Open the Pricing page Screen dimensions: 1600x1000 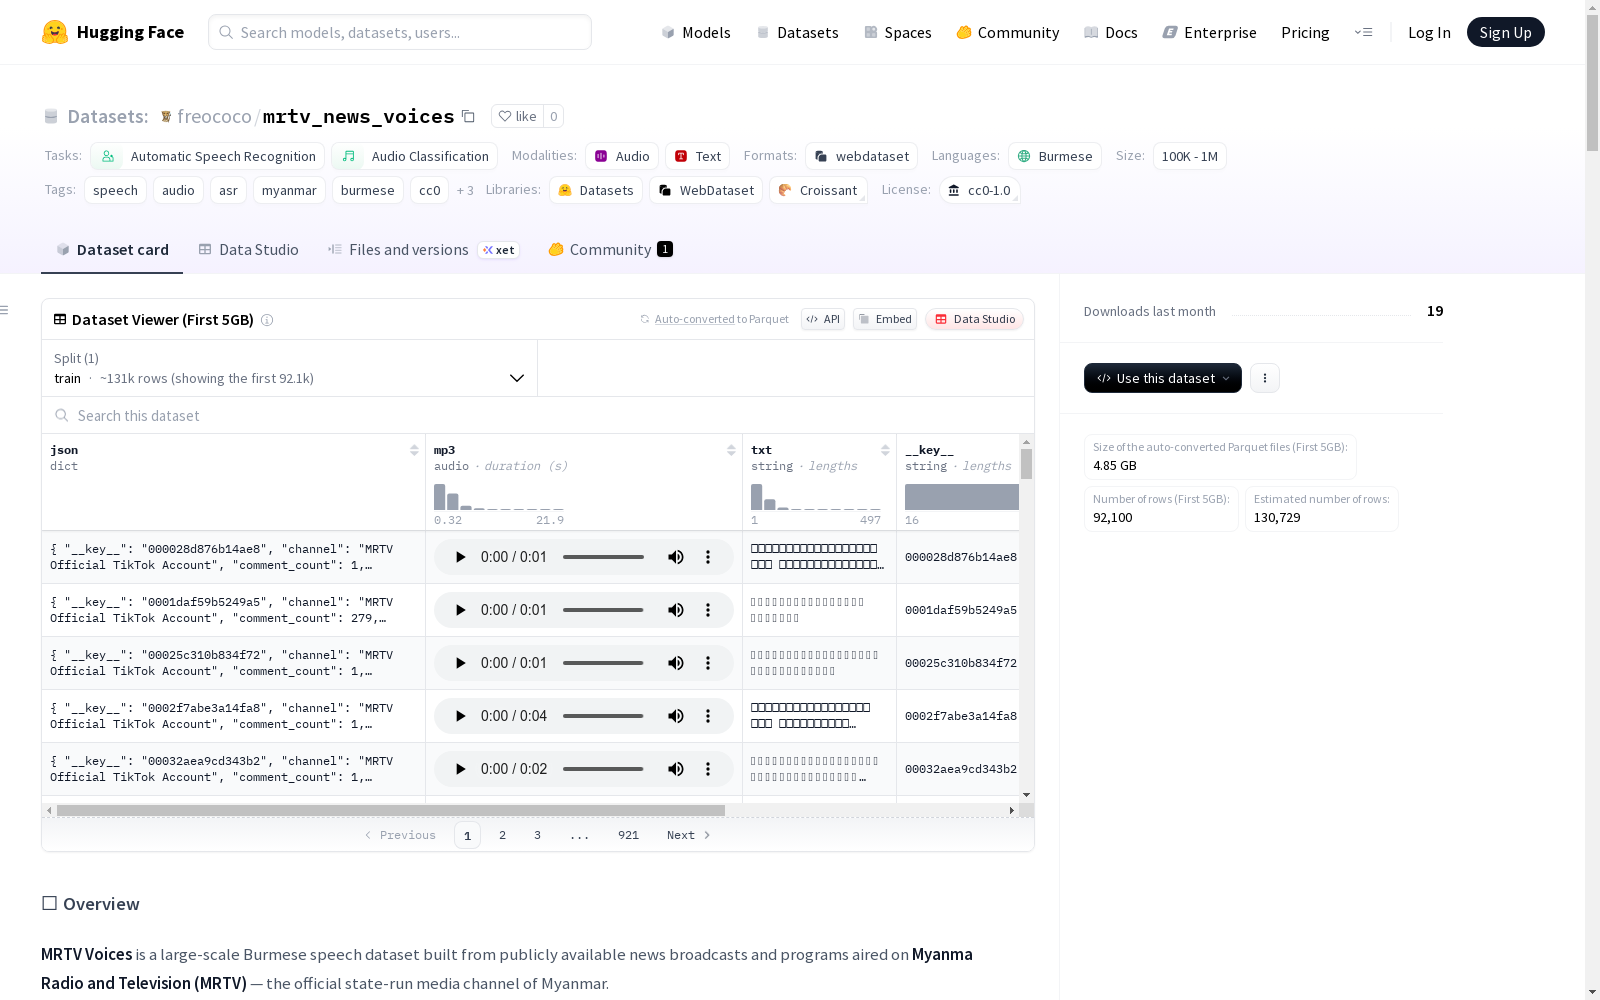1305,32
